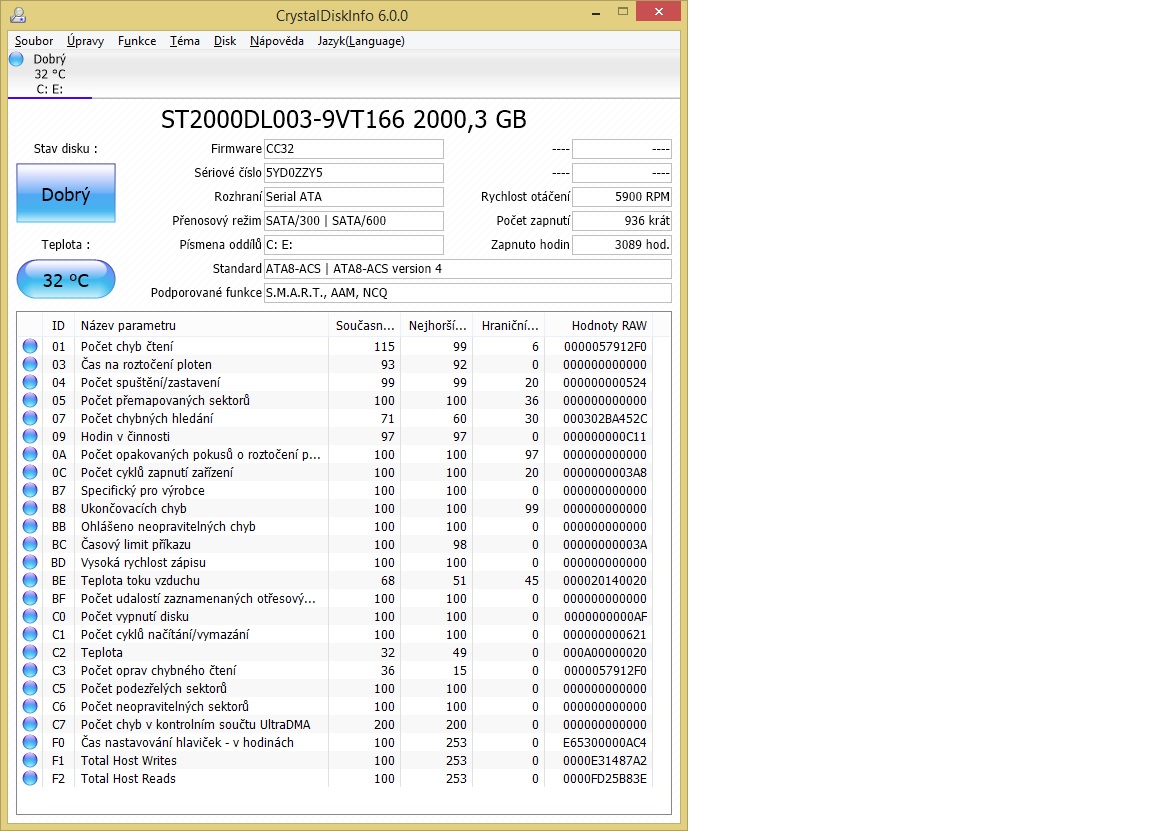Image resolution: width=1152 pixels, height=831 pixels.
Task: Click RAW value 000020140020
Action: [x=605, y=580]
